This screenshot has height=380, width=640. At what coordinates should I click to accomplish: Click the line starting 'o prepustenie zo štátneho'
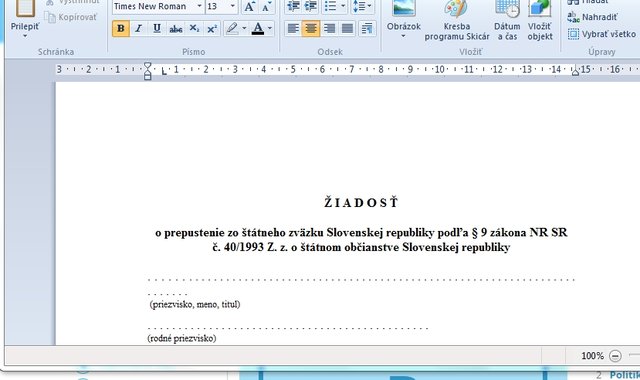tap(361, 233)
